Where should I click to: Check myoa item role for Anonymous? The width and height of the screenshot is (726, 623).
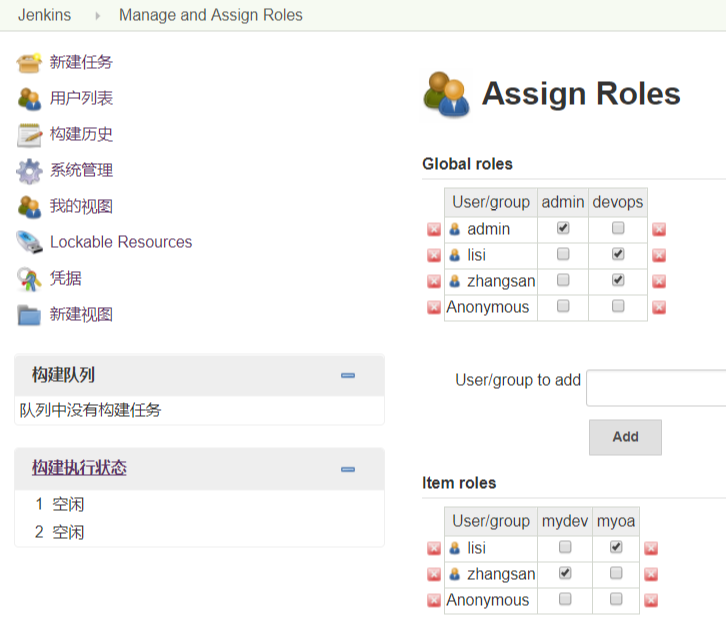click(x=616, y=598)
